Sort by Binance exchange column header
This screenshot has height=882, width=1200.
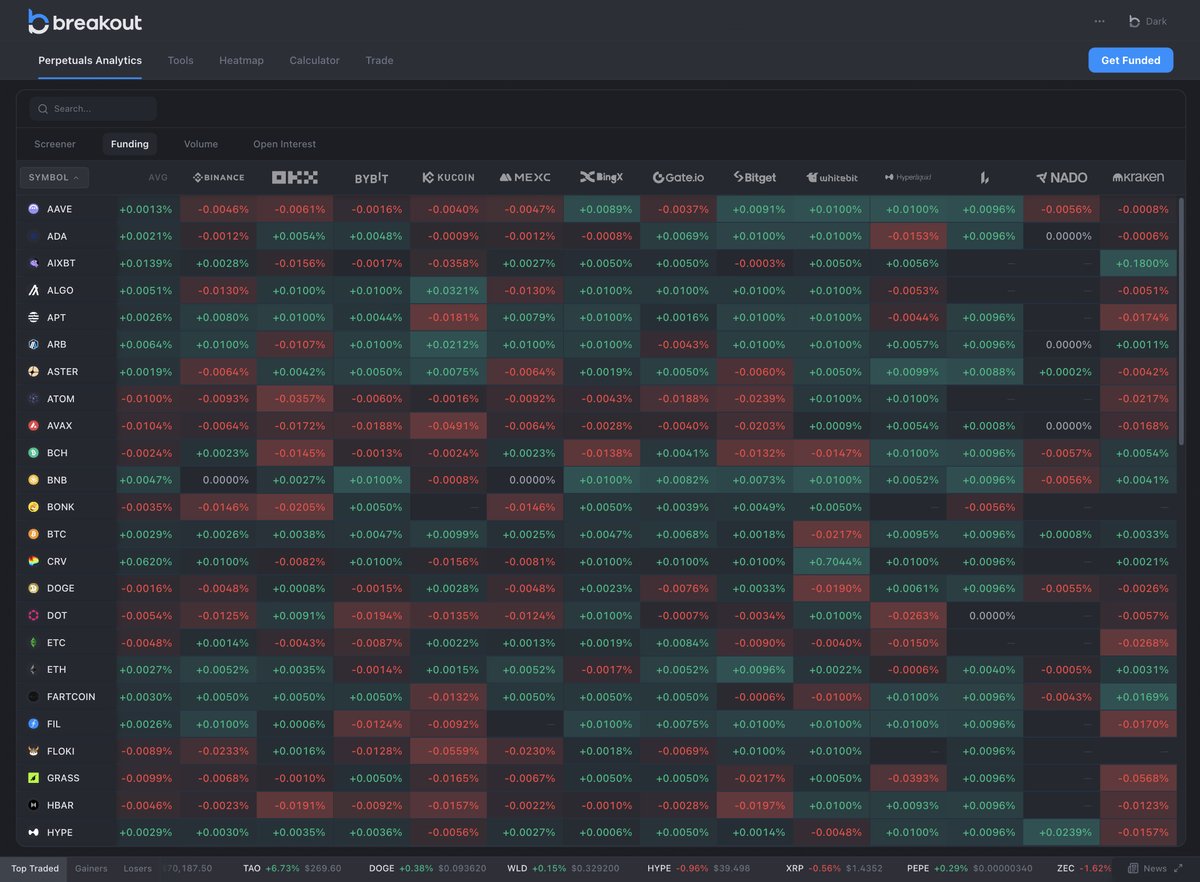tap(218, 177)
